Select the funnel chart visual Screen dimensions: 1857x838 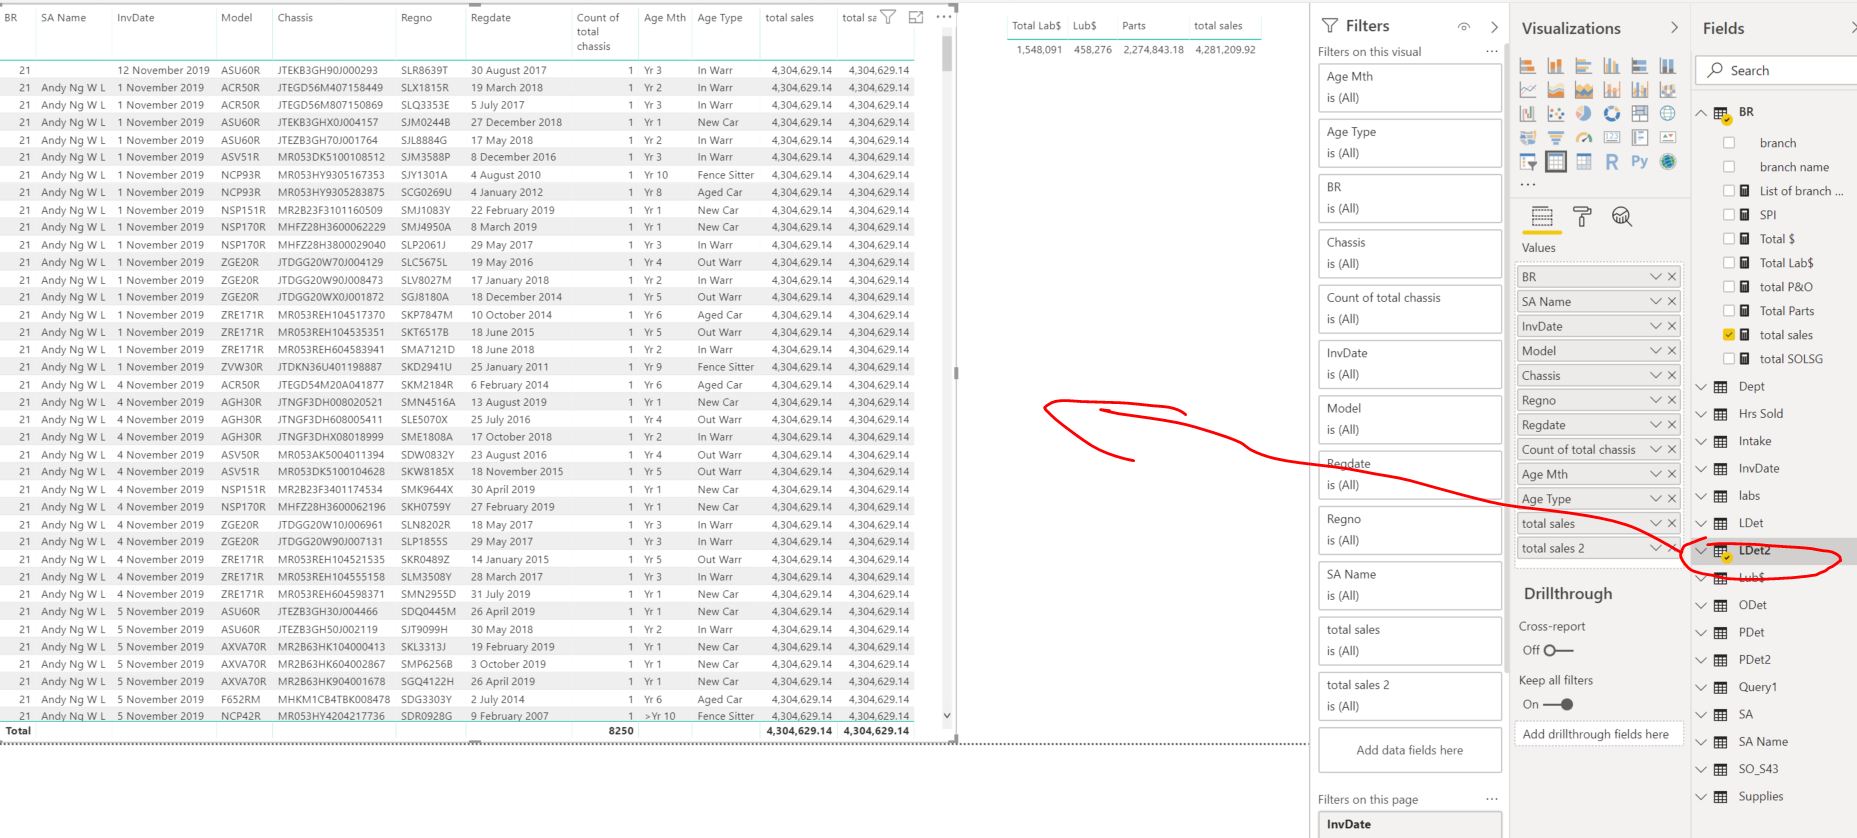[1555, 138]
